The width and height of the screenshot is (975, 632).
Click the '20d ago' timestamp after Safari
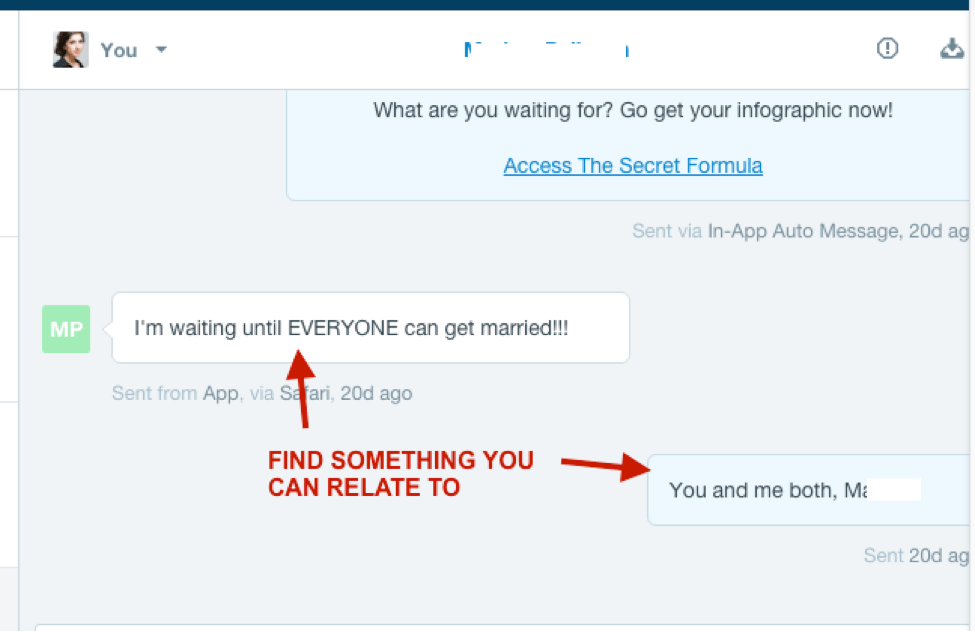click(x=376, y=393)
